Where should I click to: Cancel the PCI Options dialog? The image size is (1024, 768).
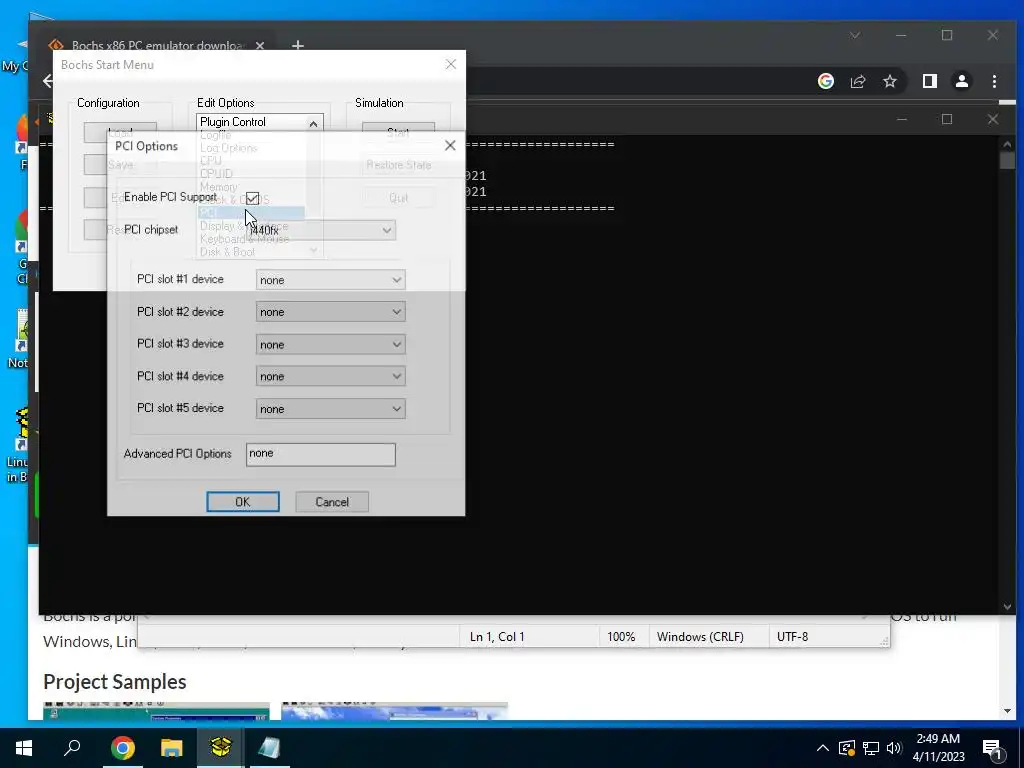tap(332, 502)
